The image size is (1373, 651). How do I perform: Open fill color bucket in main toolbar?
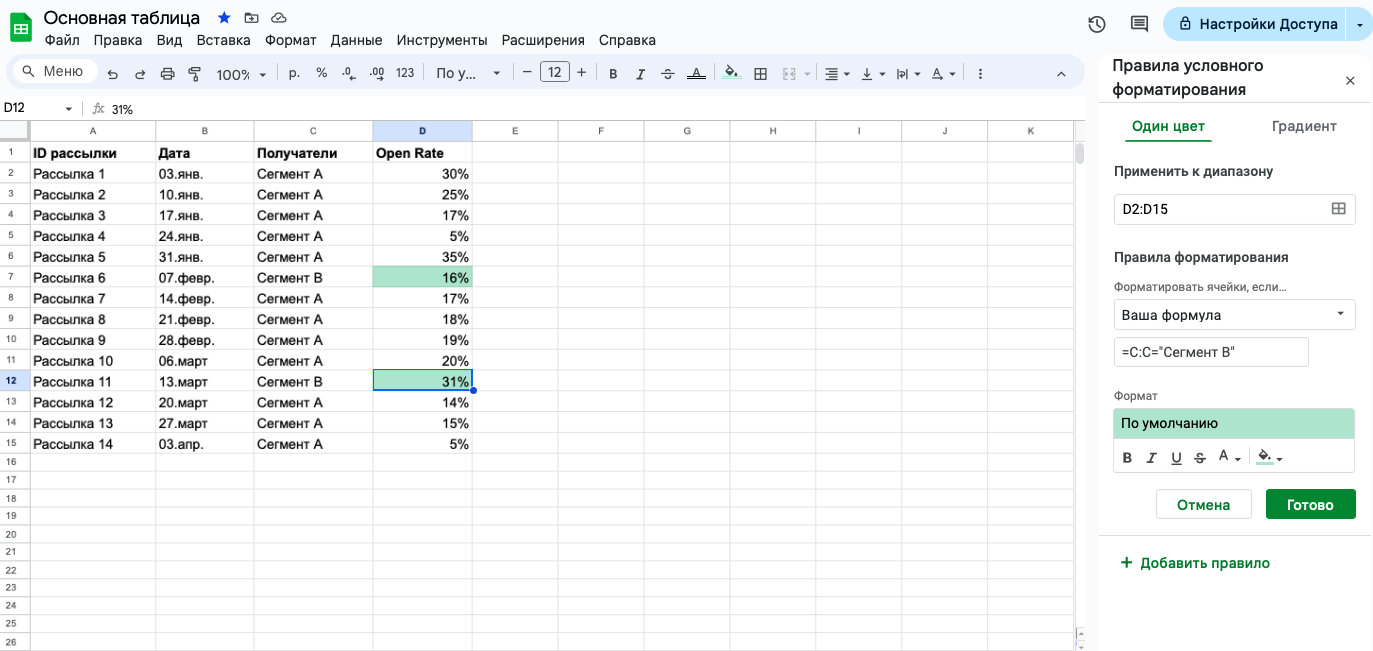point(732,73)
